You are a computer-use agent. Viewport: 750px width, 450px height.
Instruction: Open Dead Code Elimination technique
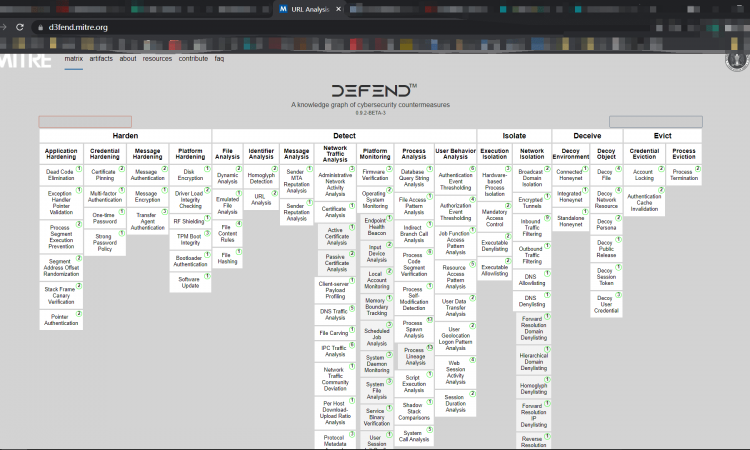61,175
